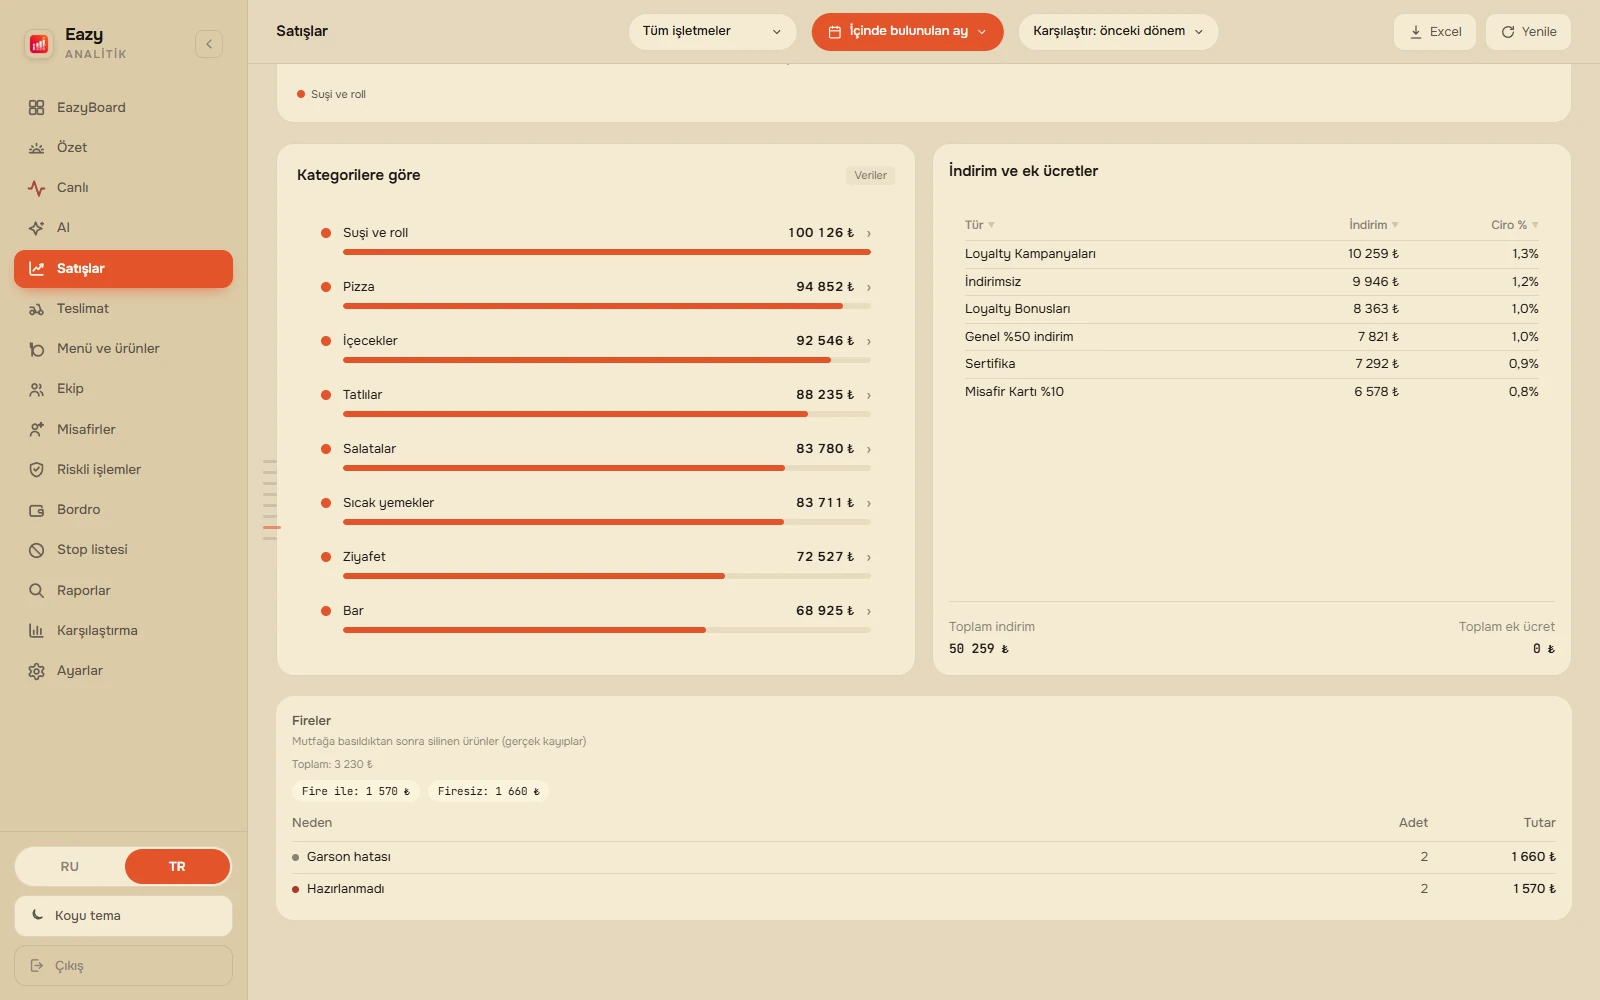Refresh data with Yenile button
The width and height of the screenshot is (1600, 1000).
1528,32
